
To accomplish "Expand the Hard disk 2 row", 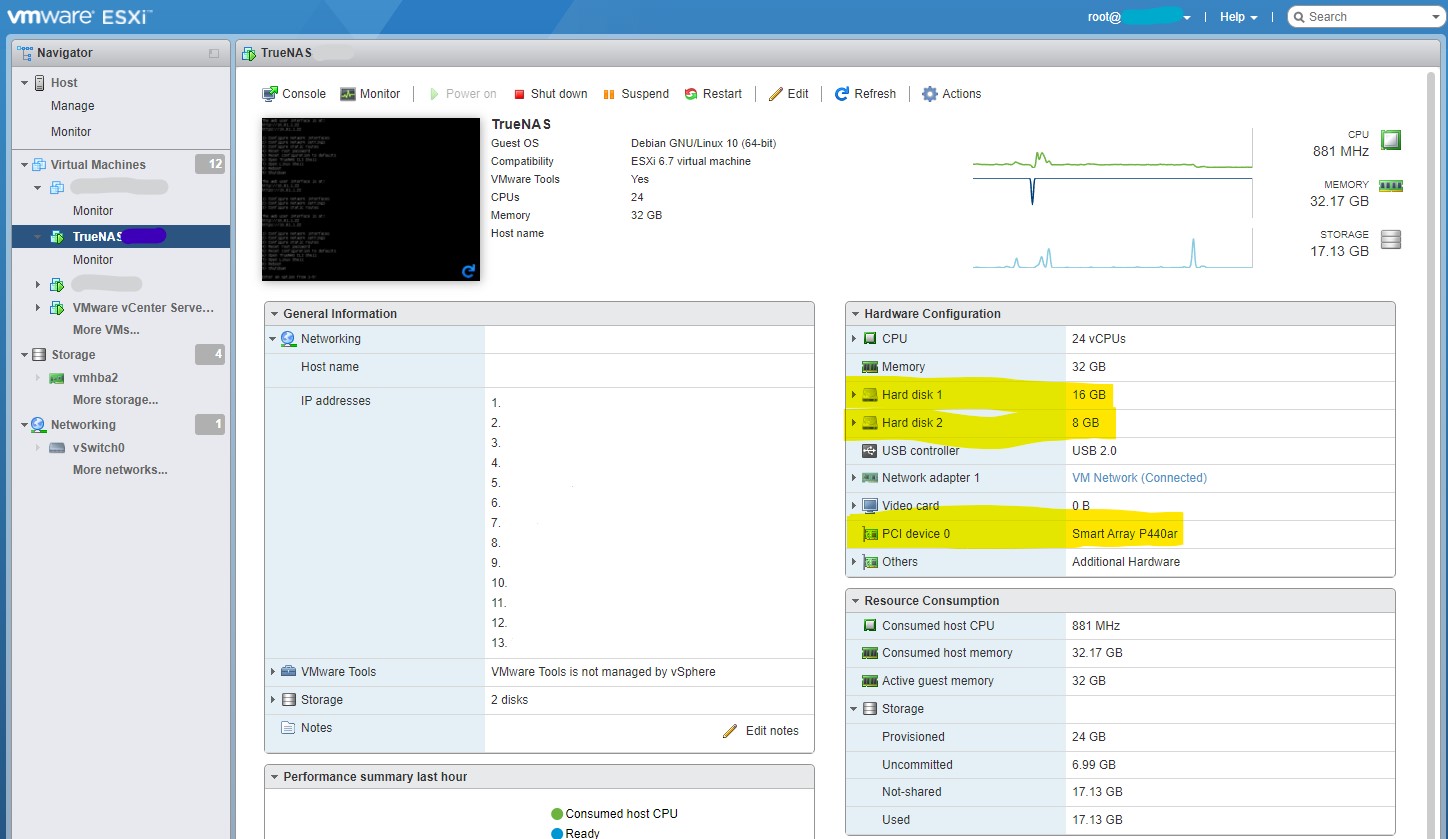I will pos(853,423).
